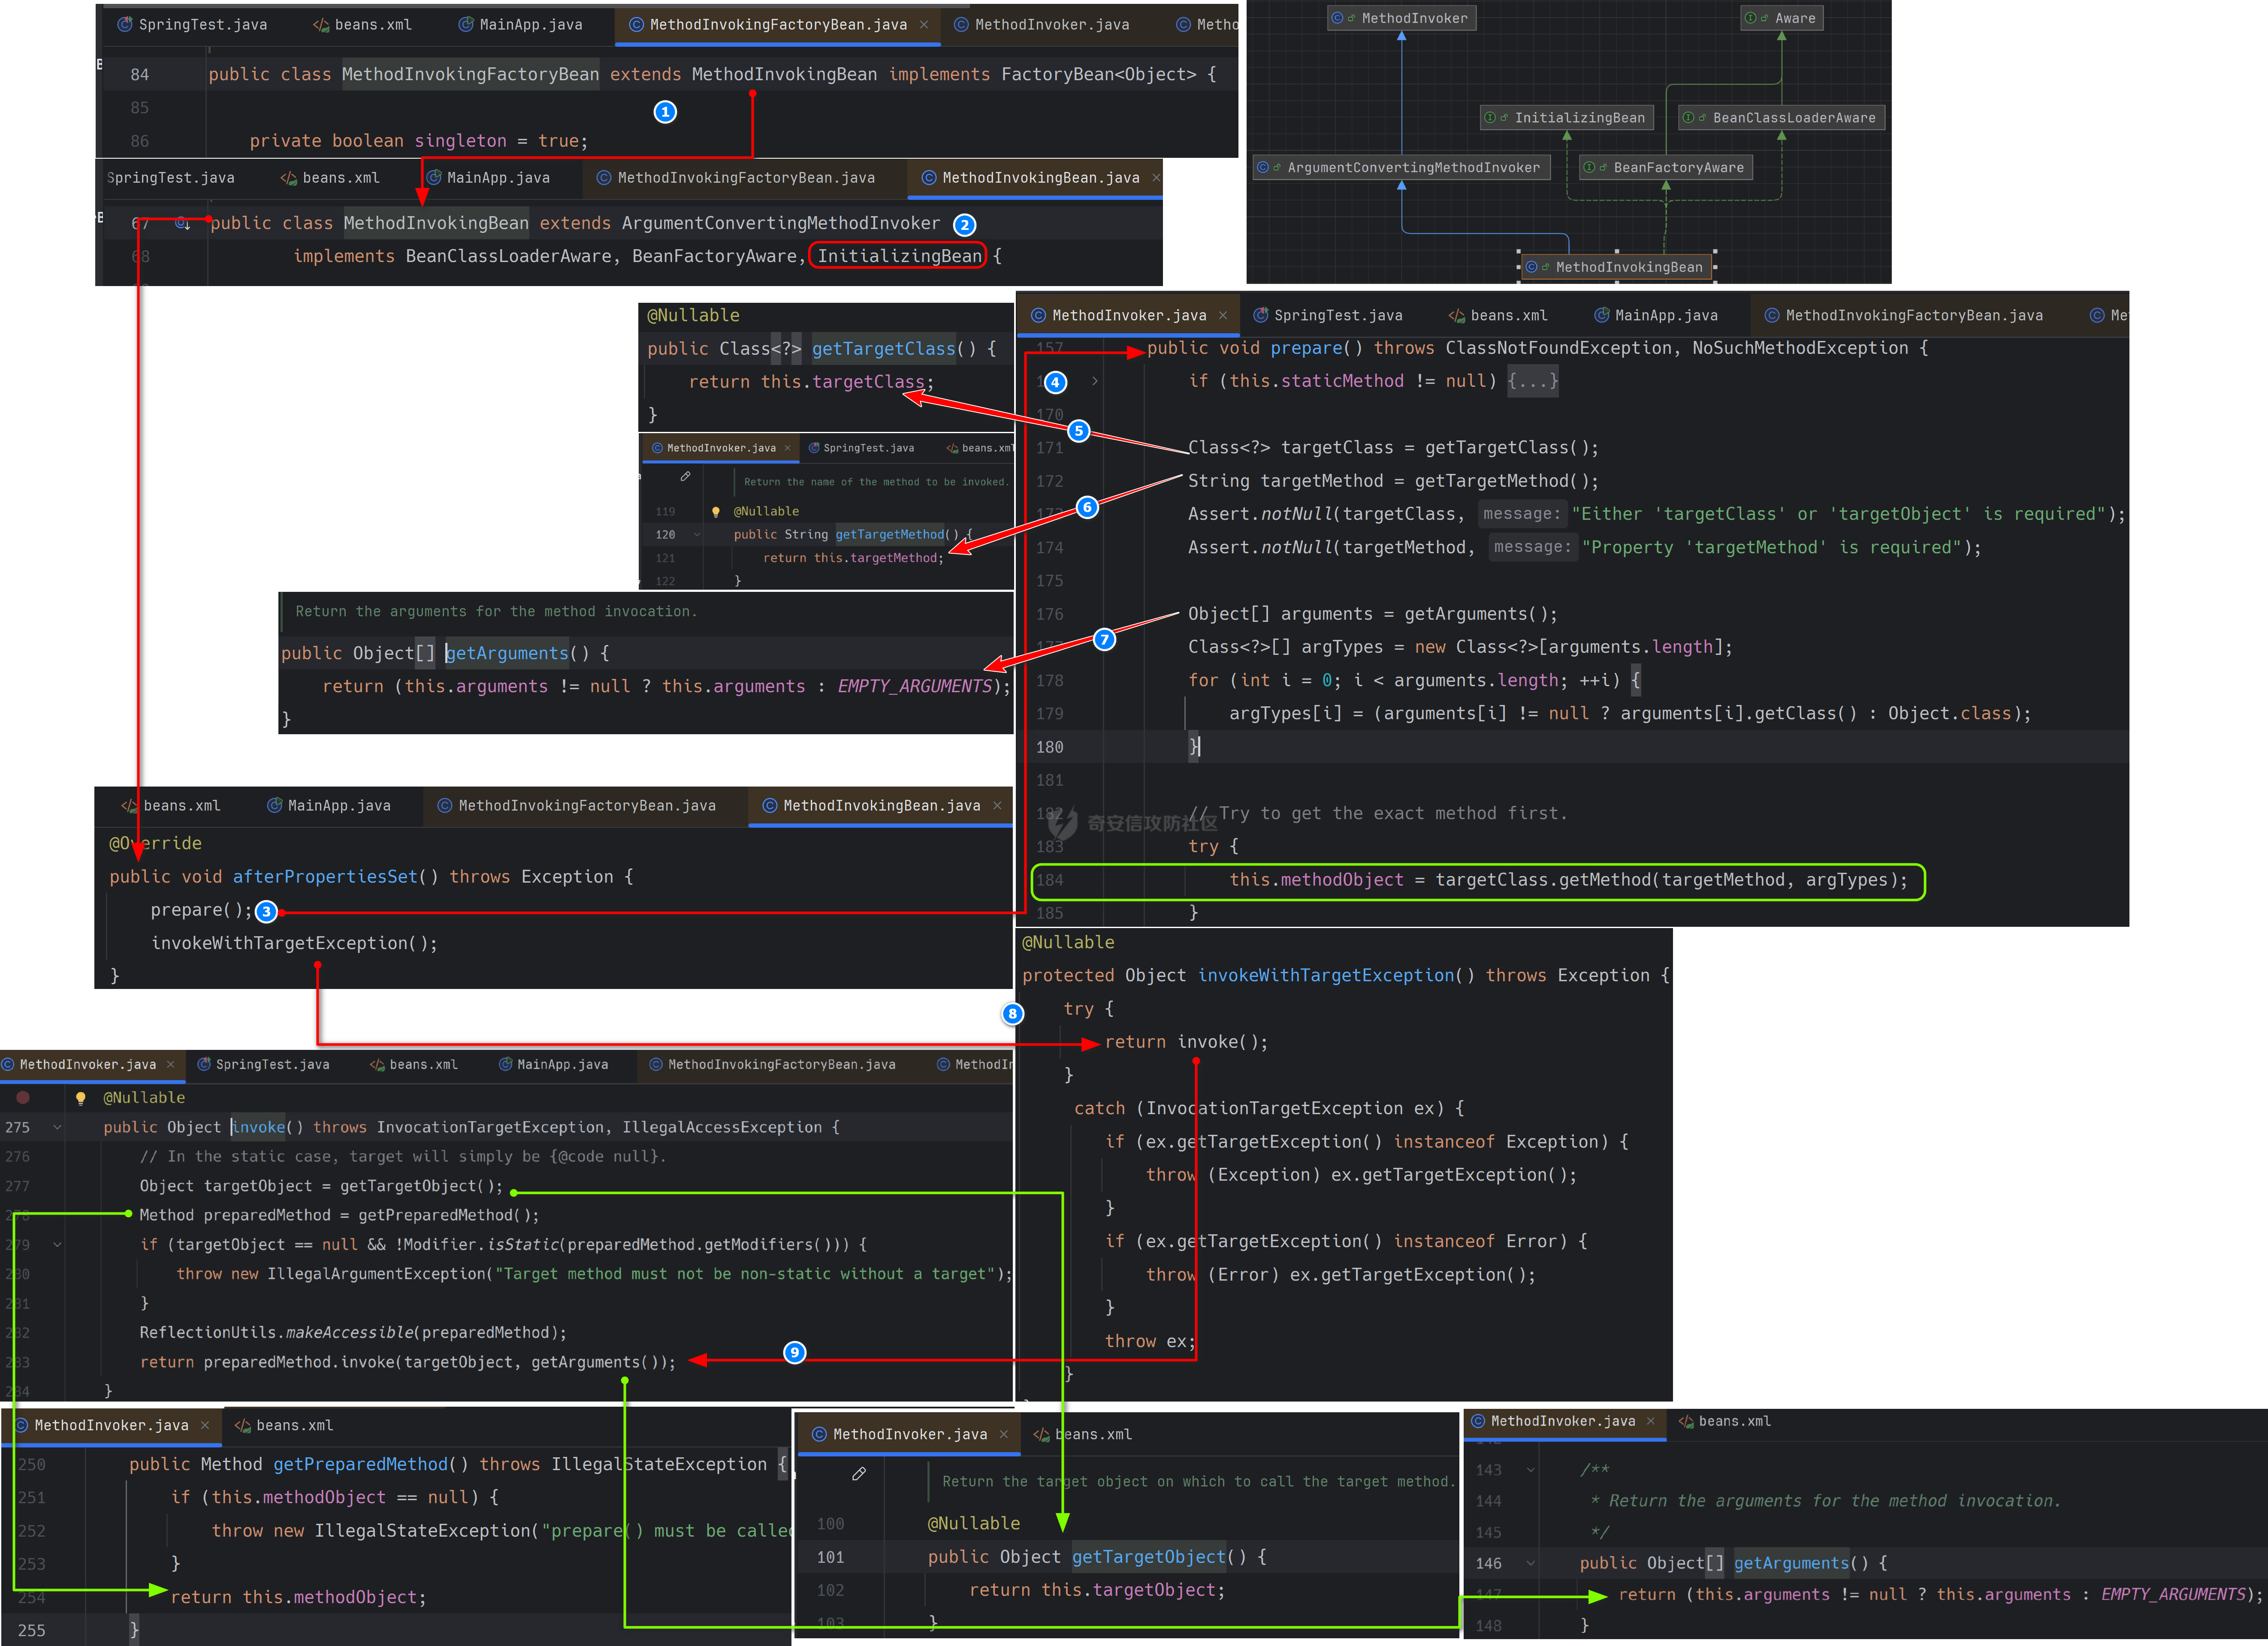
Task: Click the this.methodObject assignment on line 184
Action: click(x=1568, y=880)
